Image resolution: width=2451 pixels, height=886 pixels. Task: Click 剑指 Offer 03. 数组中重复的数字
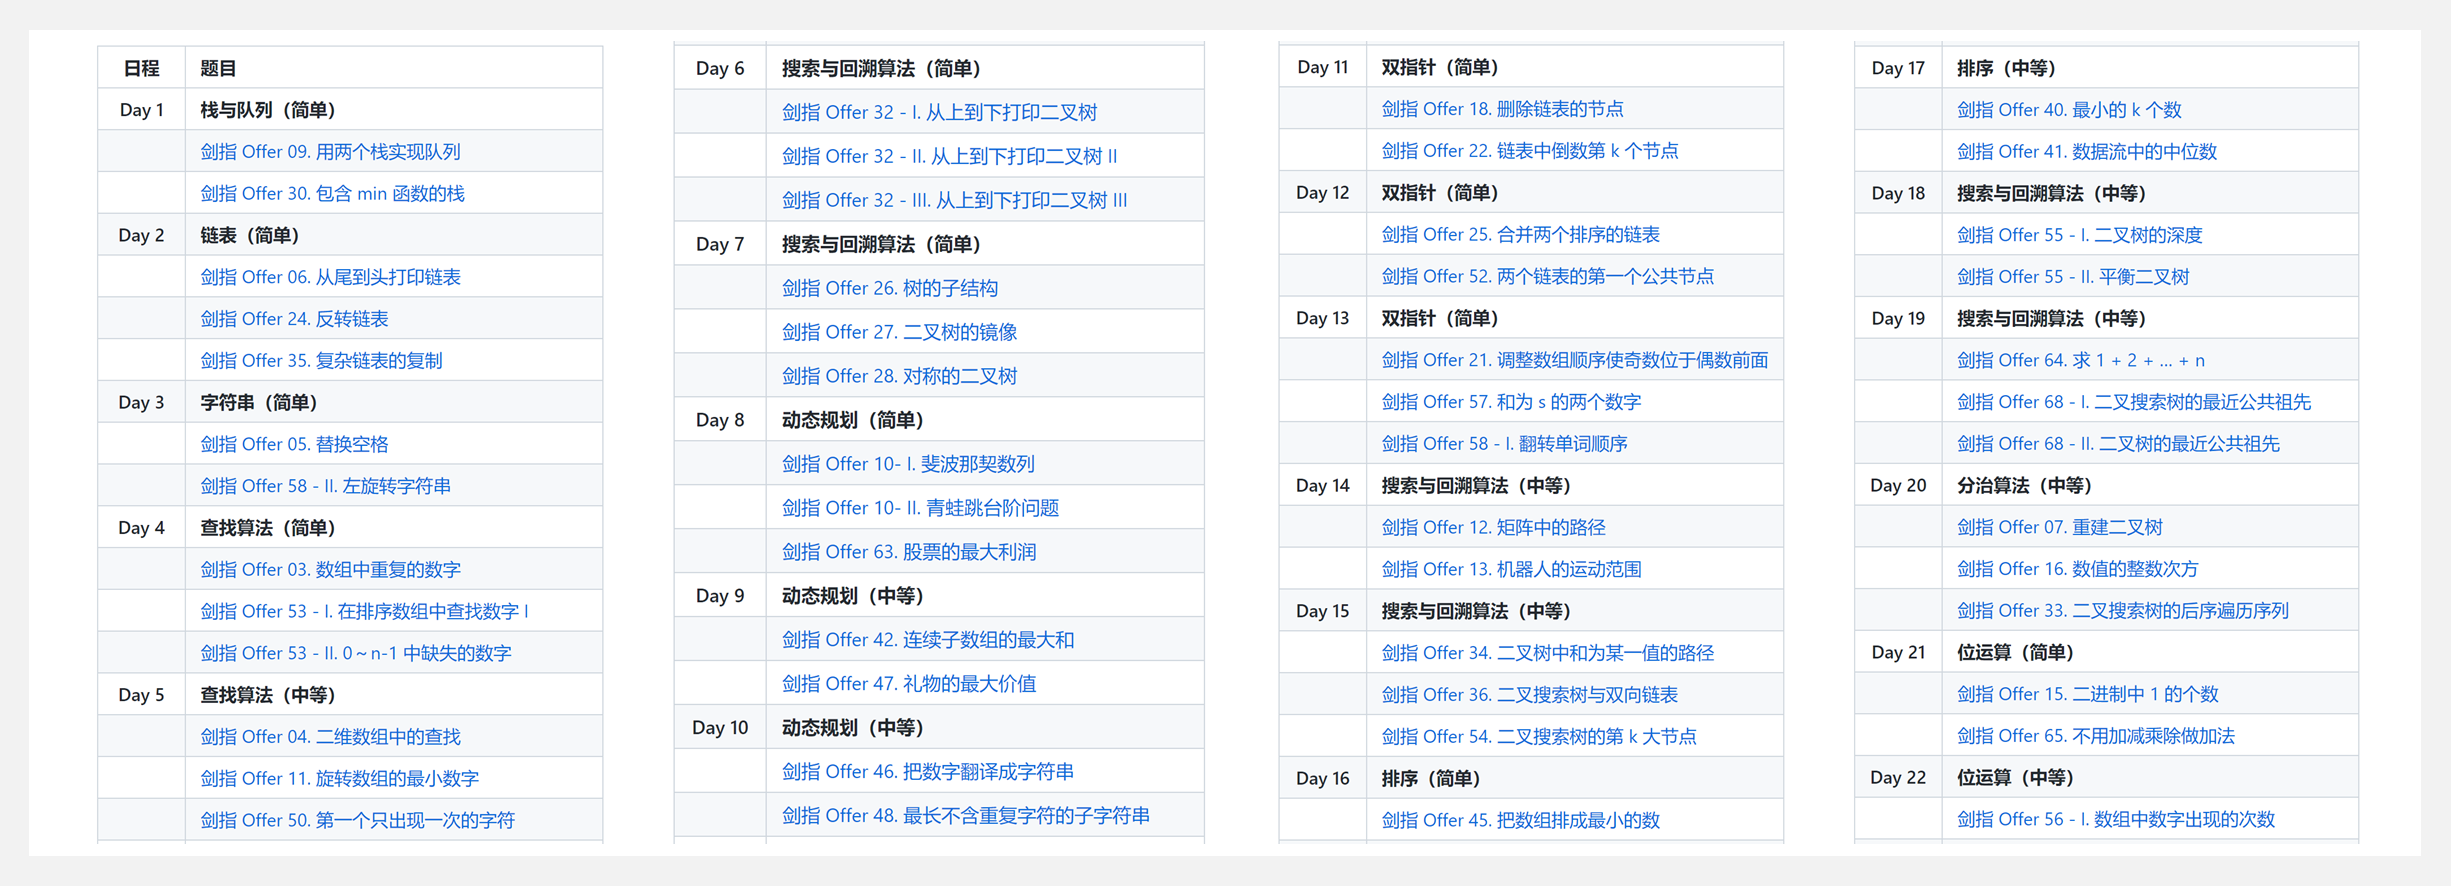[x=330, y=570]
